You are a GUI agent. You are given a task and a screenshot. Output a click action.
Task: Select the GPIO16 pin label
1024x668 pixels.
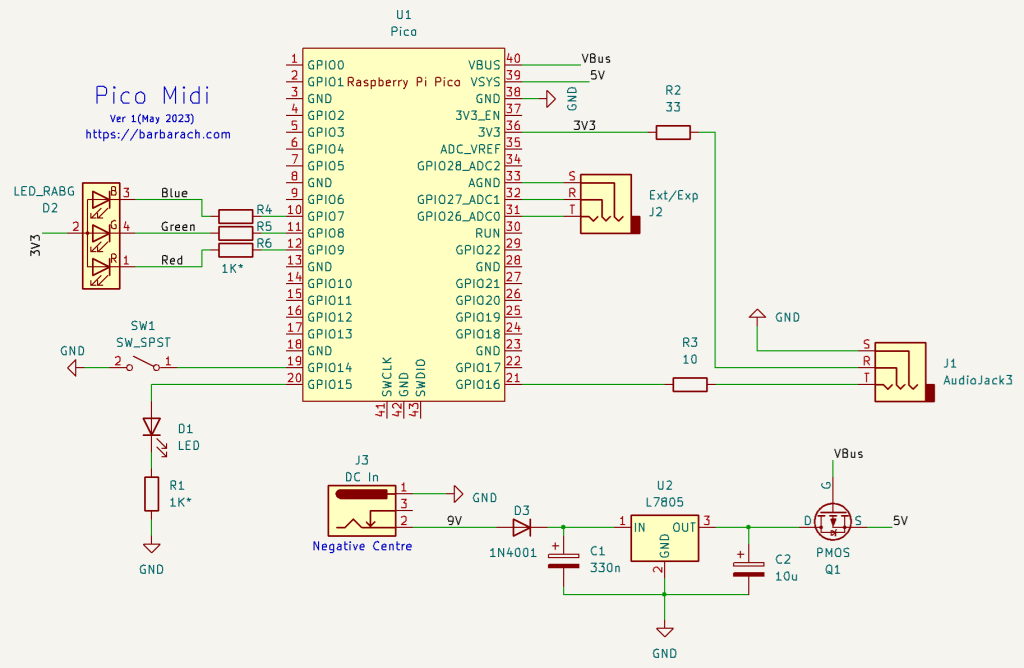click(x=478, y=385)
